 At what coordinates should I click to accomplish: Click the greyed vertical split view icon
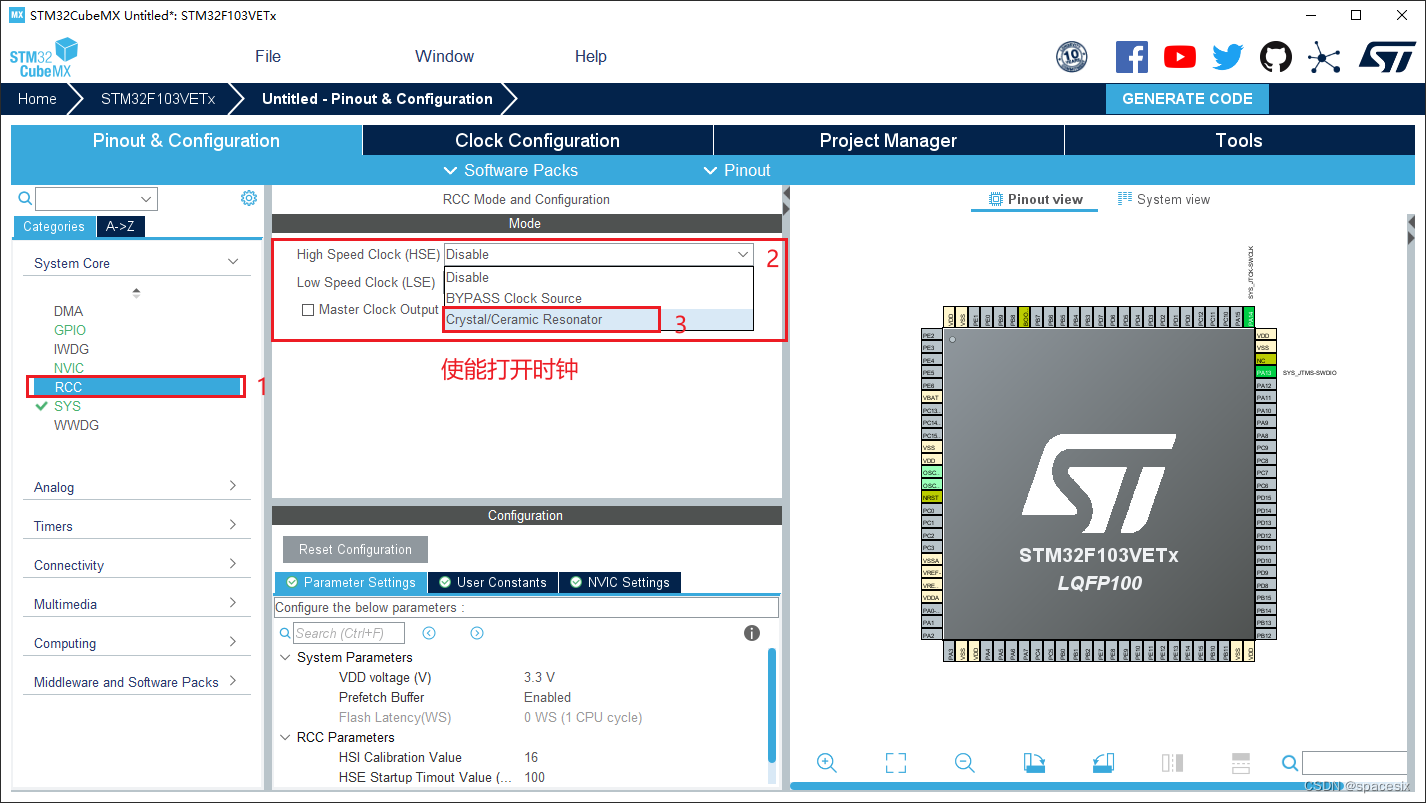pyautogui.click(x=1172, y=763)
